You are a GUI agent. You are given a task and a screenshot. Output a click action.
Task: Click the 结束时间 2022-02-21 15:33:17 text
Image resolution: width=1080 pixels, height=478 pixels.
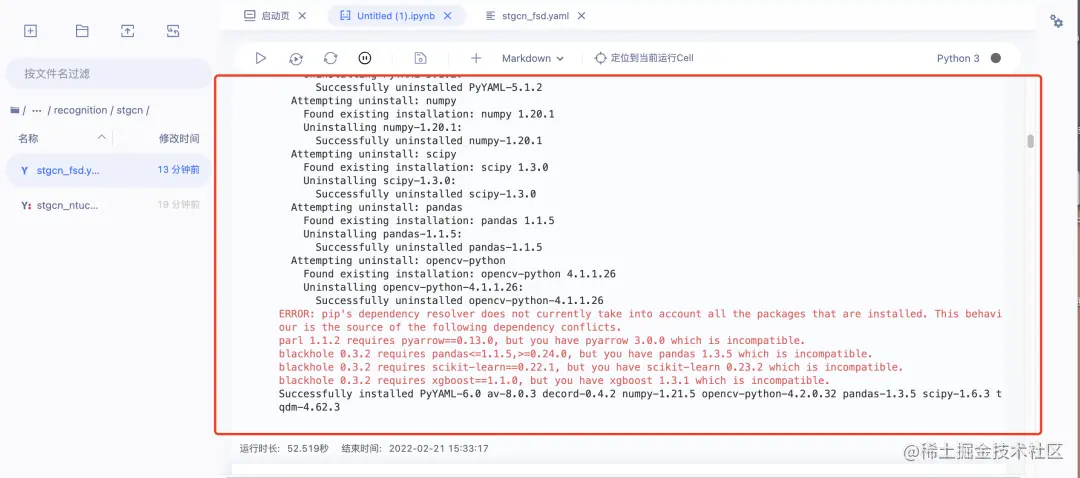pos(415,448)
